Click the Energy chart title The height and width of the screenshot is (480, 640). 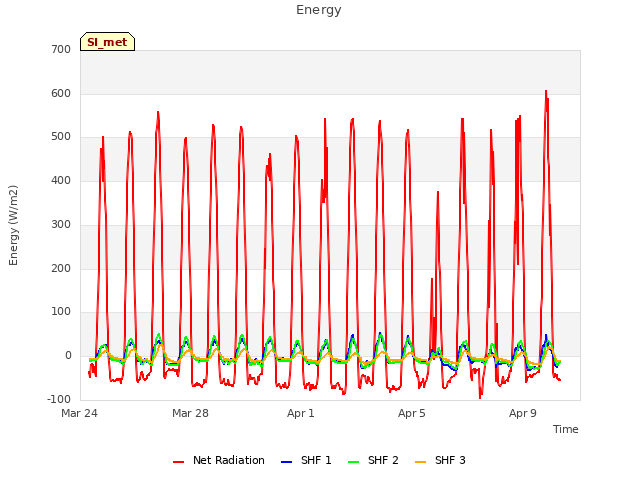[319, 10]
